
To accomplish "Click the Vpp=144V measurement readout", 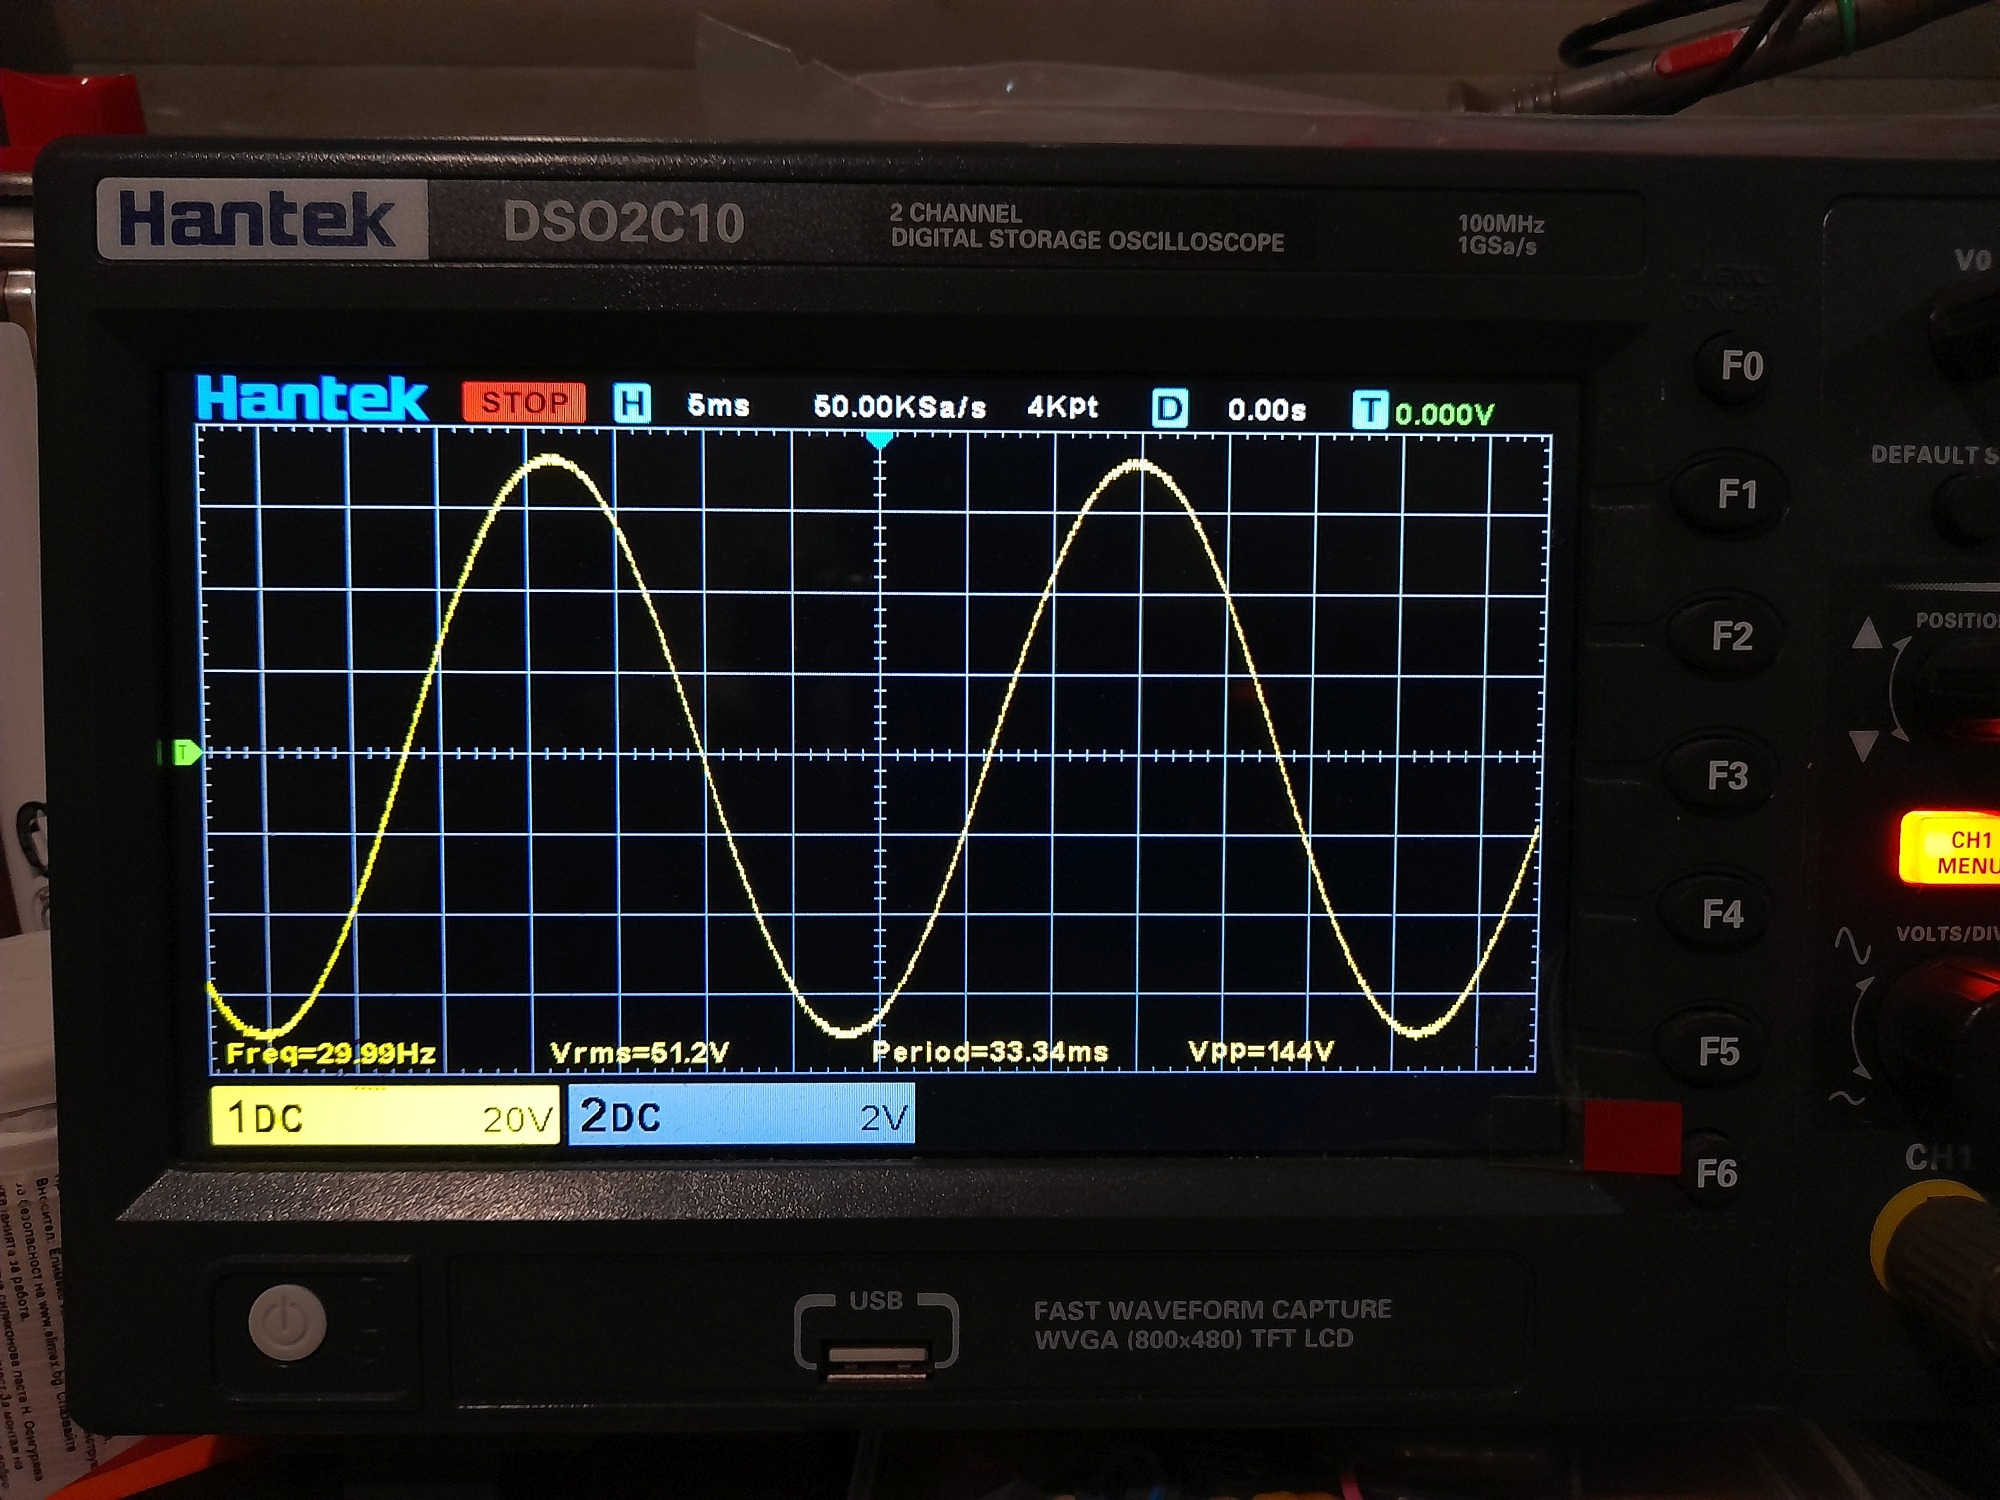I will [x=1260, y=1051].
